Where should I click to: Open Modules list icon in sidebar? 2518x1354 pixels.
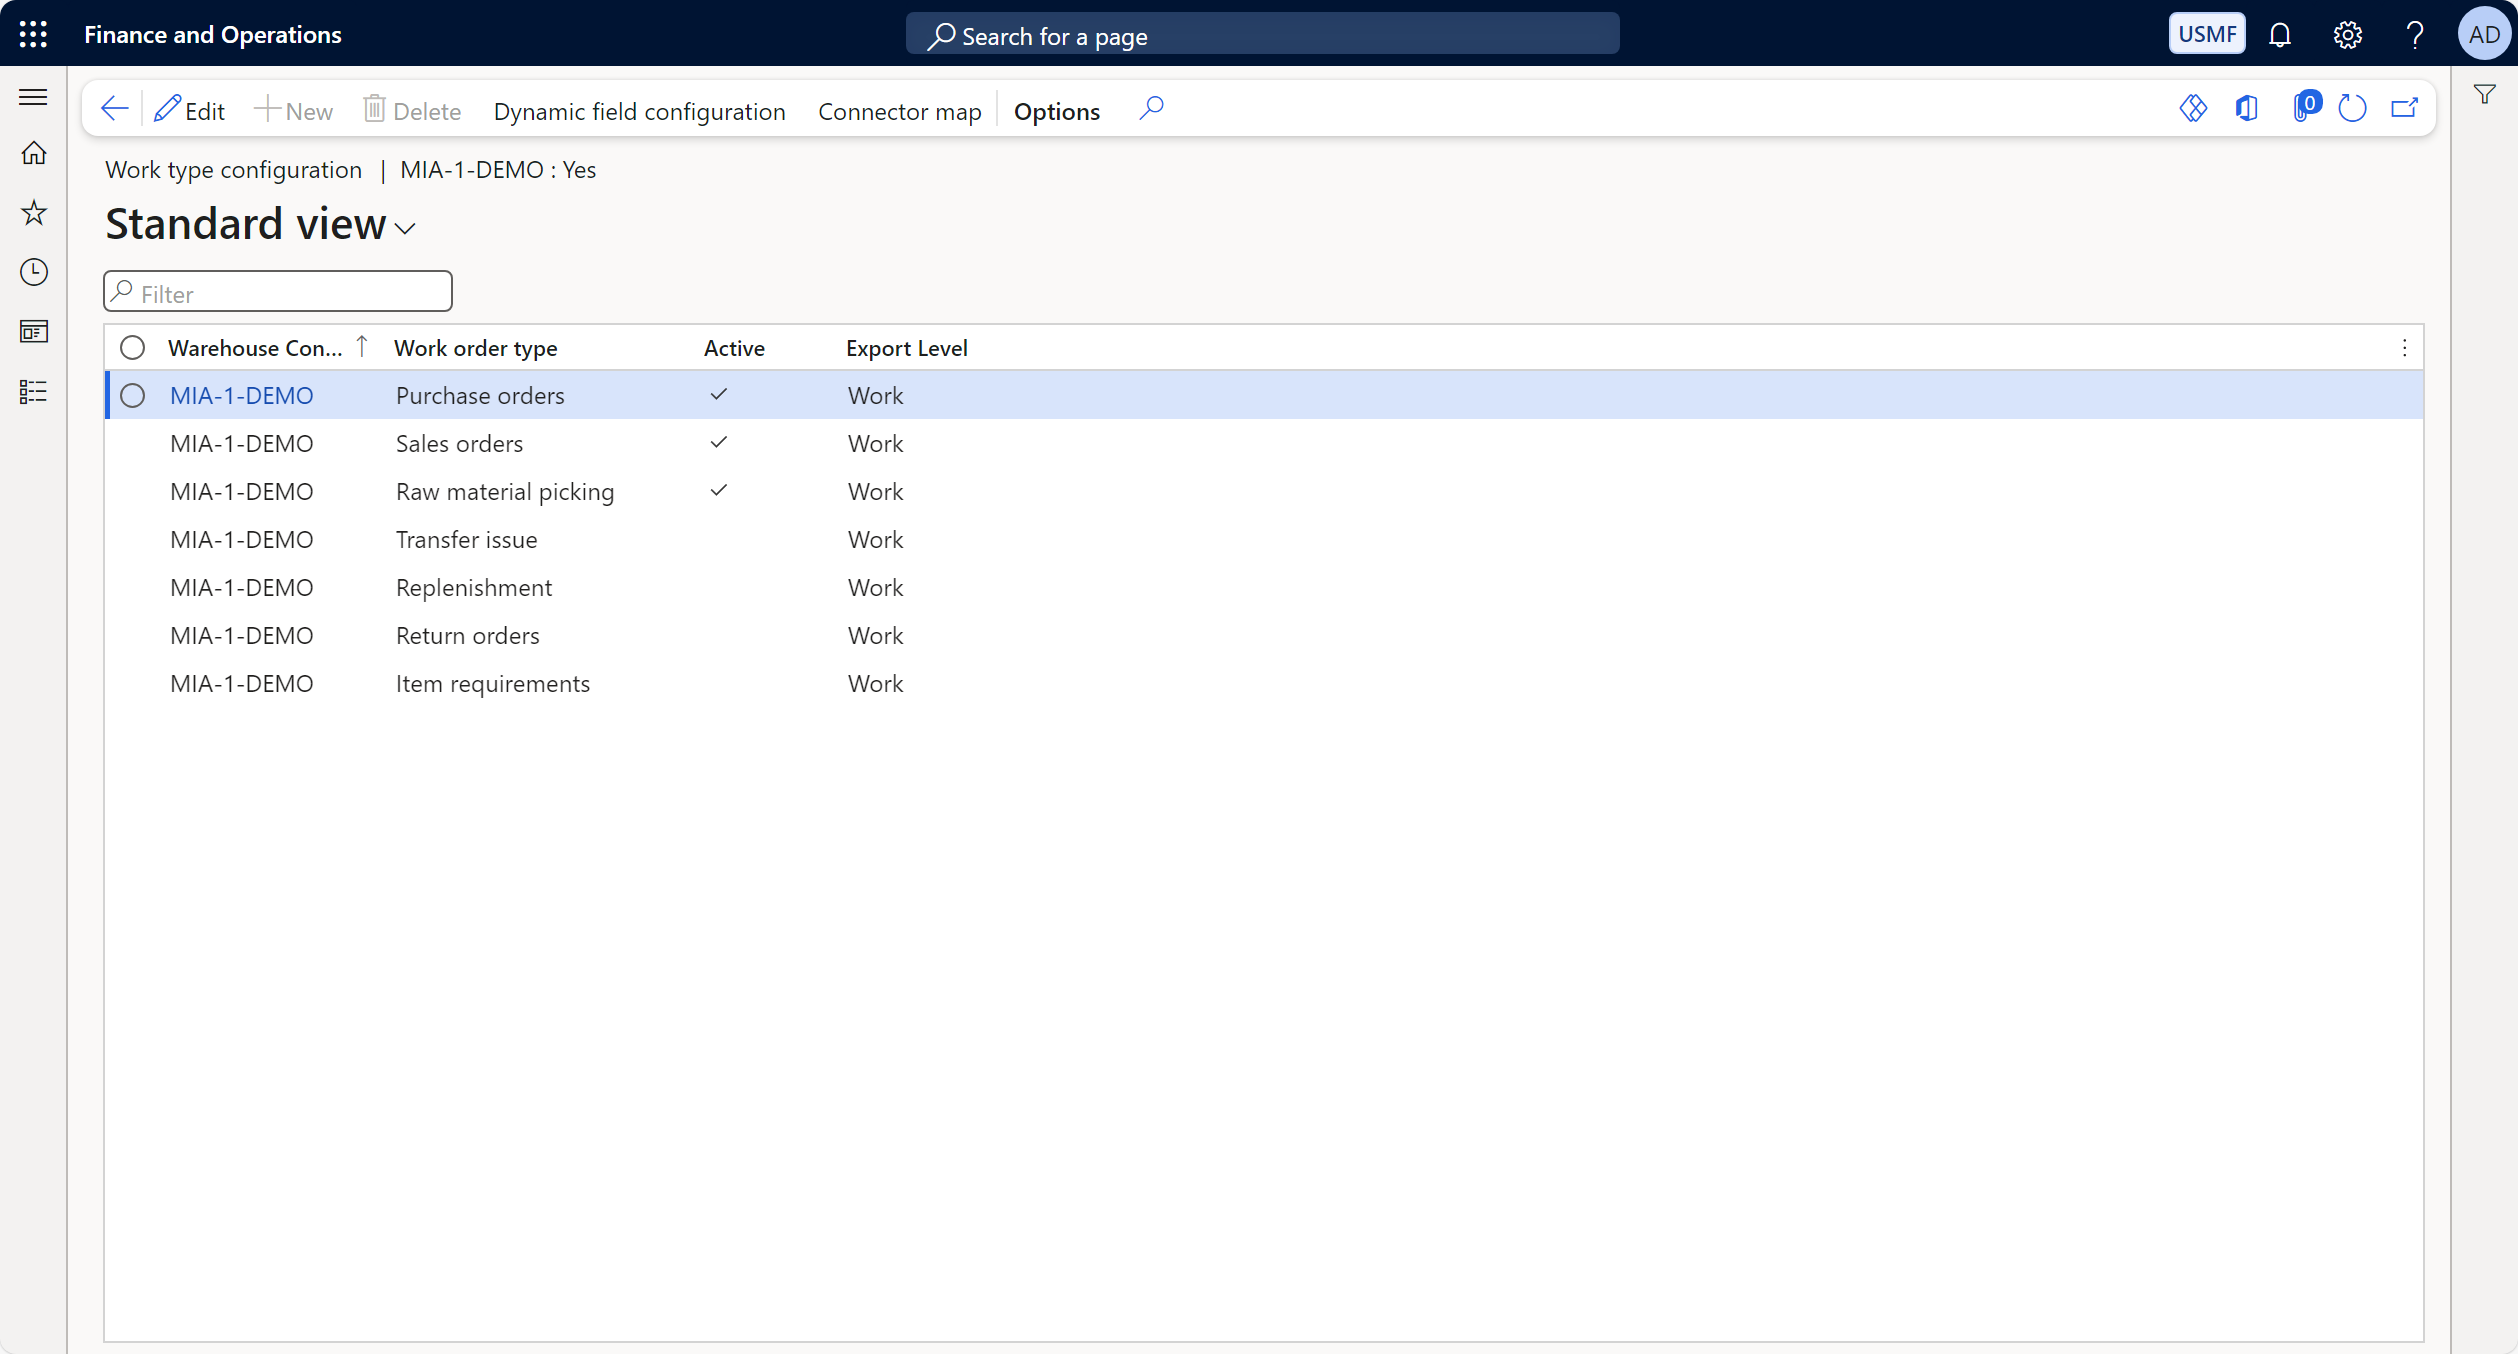[x=34, y=391]
